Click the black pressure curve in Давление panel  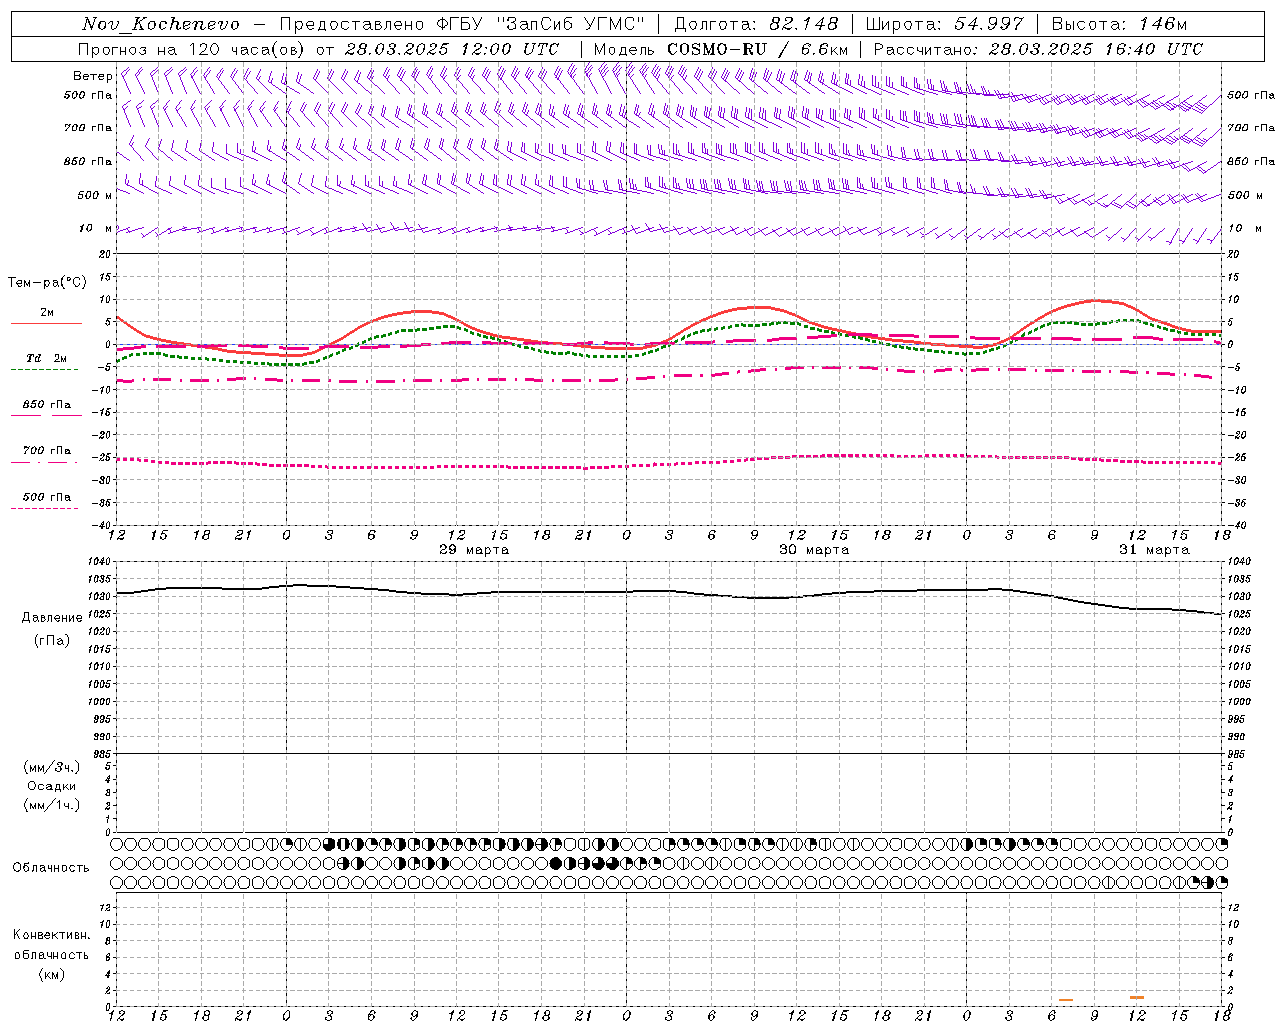click(669, 592)
